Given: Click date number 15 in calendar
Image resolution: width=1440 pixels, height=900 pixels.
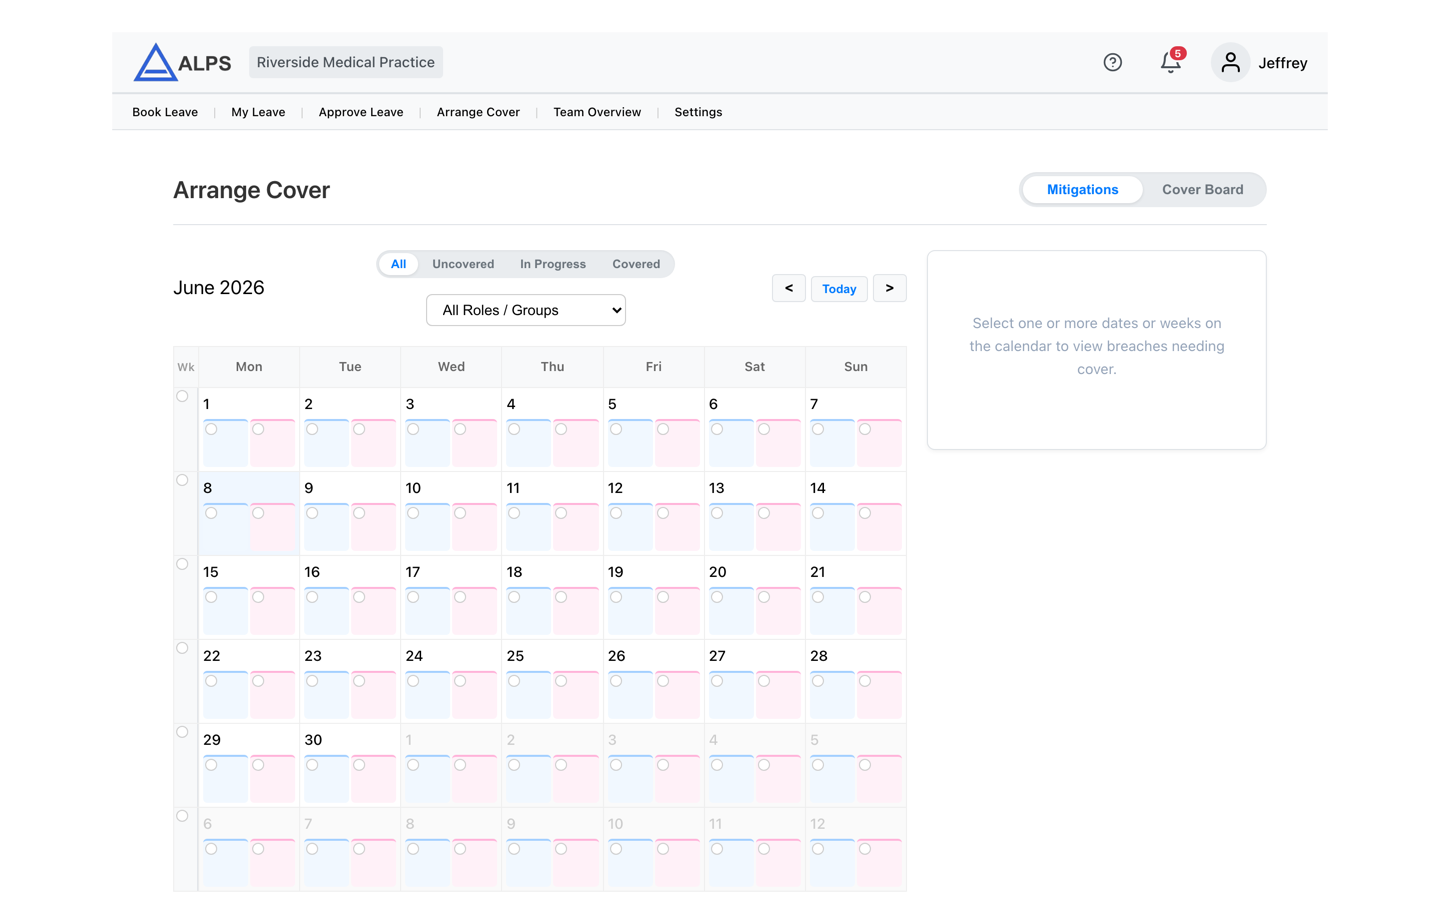Looking at the screenshot, I should (211, 572).
